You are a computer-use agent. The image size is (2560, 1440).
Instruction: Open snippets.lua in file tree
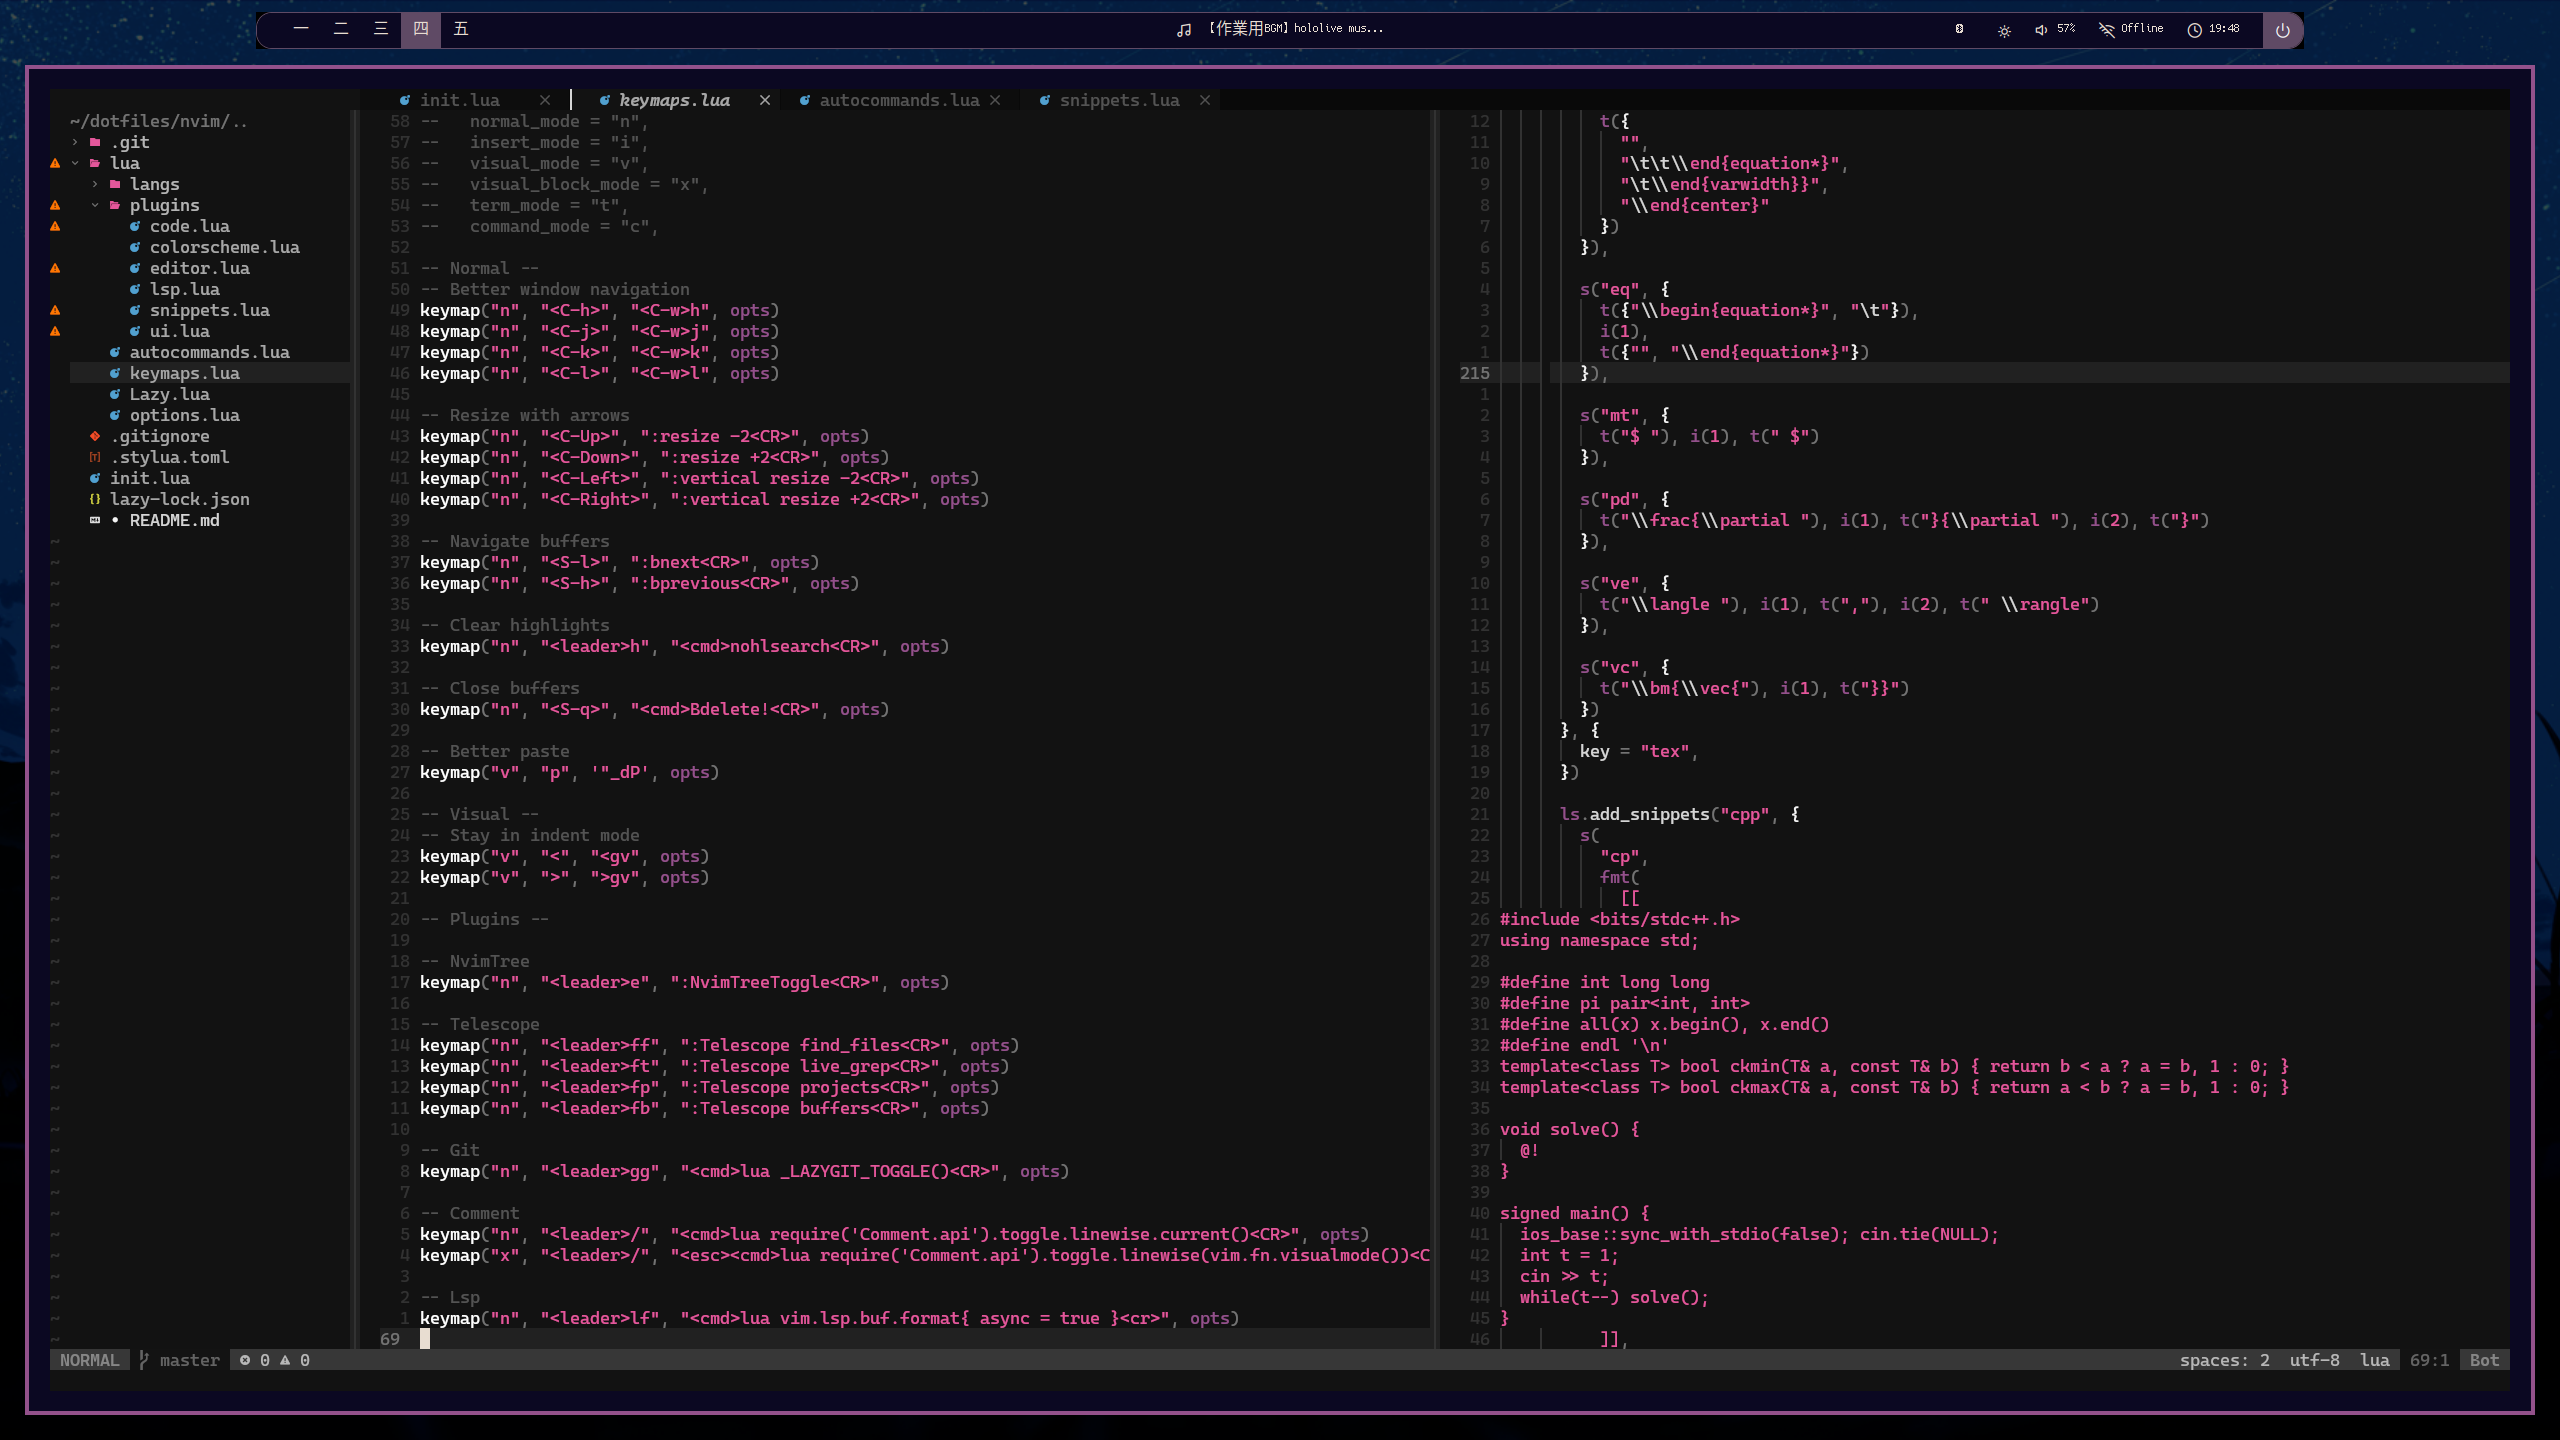[210, 310]
